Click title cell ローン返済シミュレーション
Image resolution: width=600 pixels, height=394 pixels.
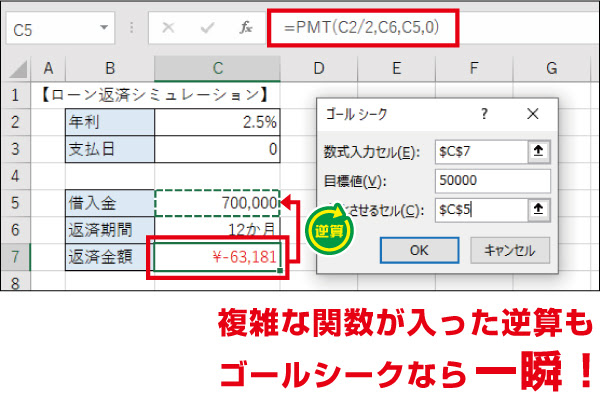pyautogui.click(x=155, y=95)
